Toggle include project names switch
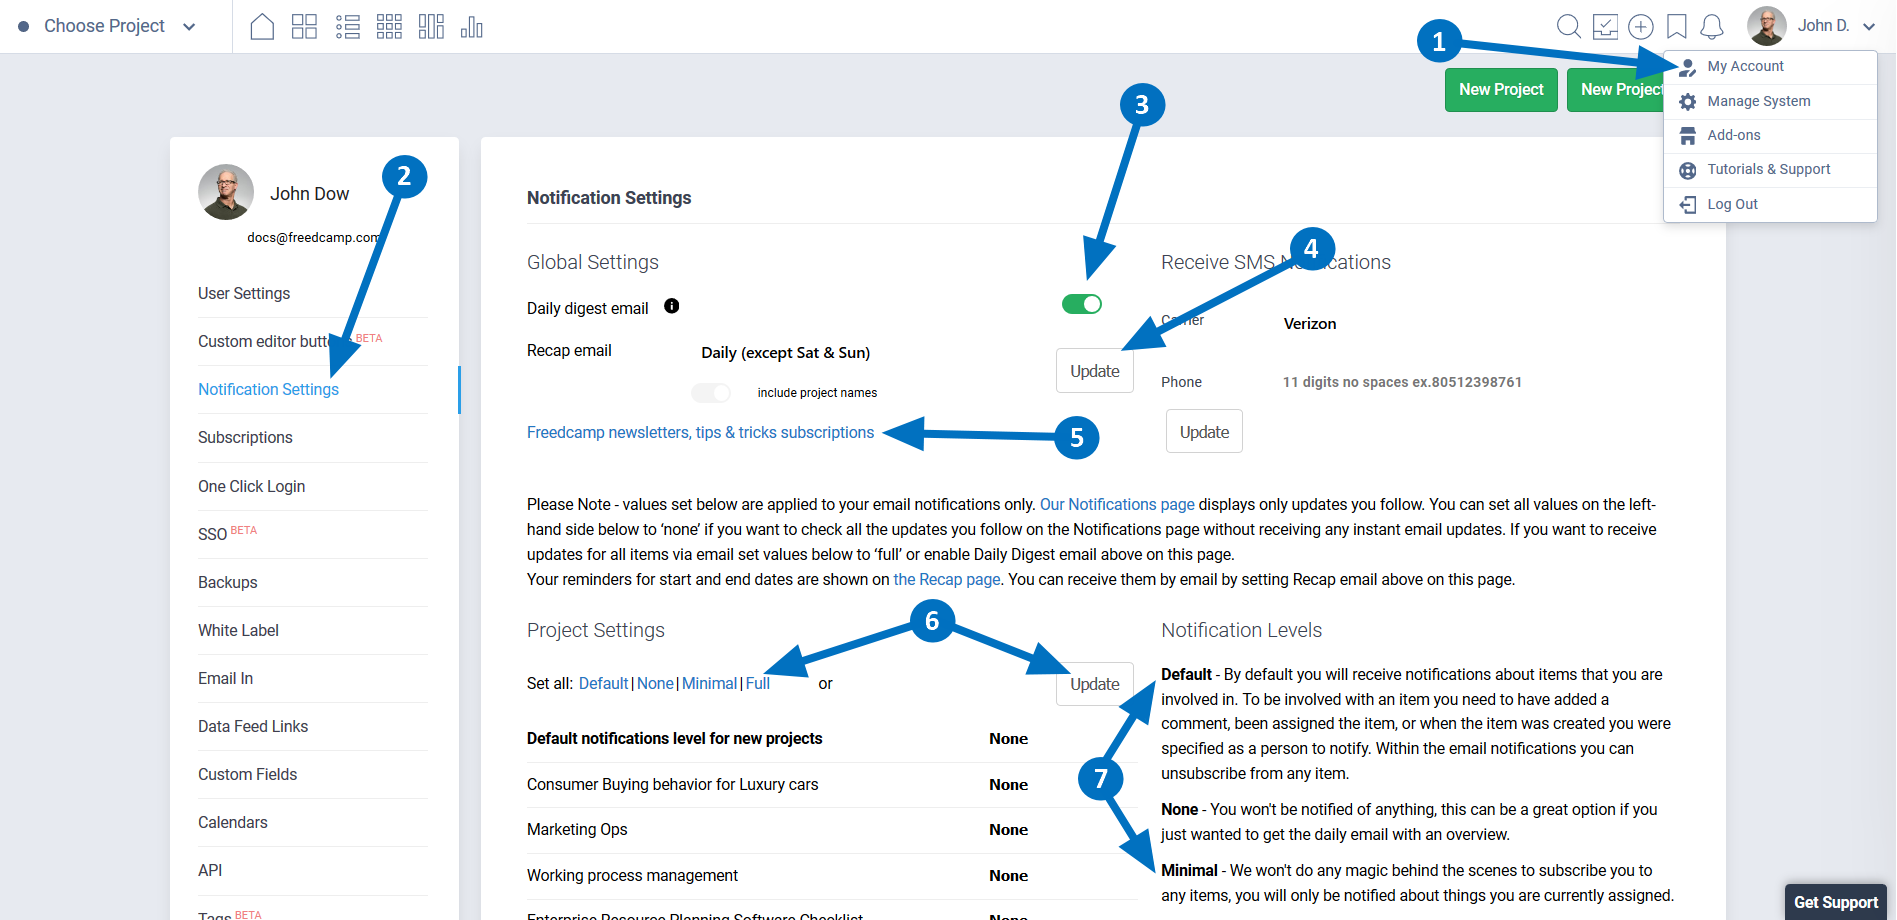The width and height of the screenshot is (1897, 920). [x=711, y=393]
